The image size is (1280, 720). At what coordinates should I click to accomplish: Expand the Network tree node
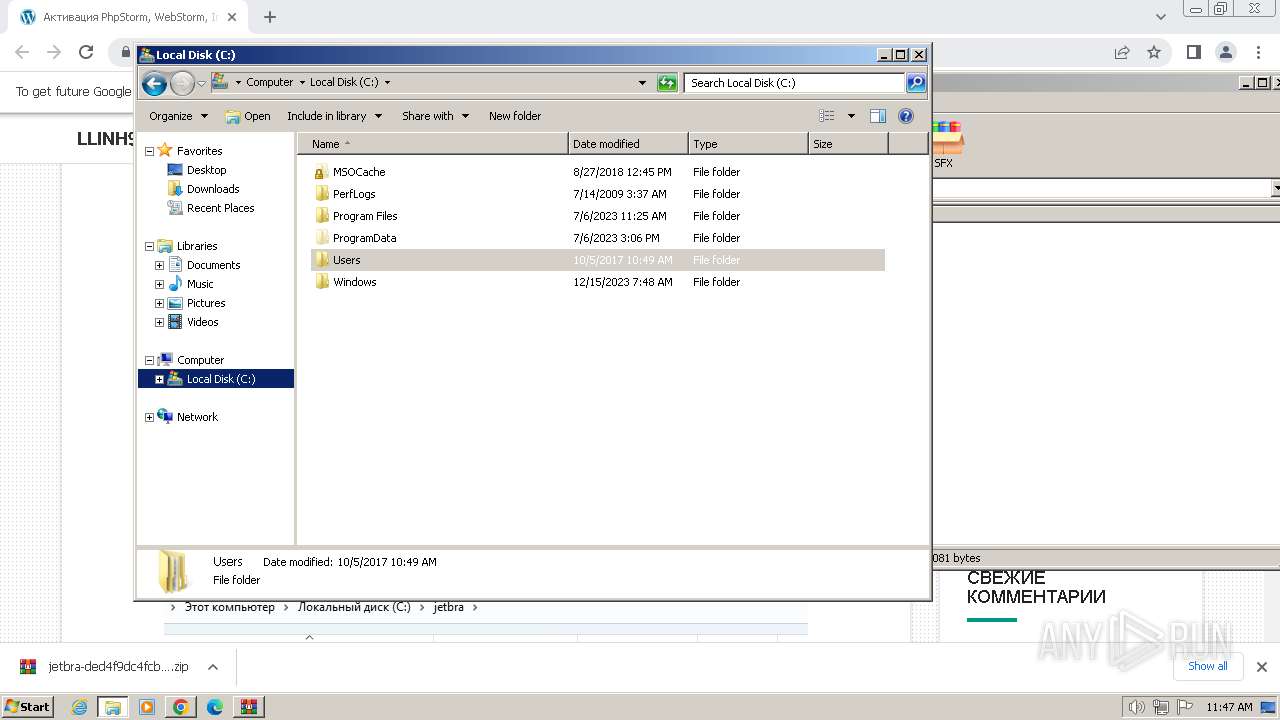(150, 417)
